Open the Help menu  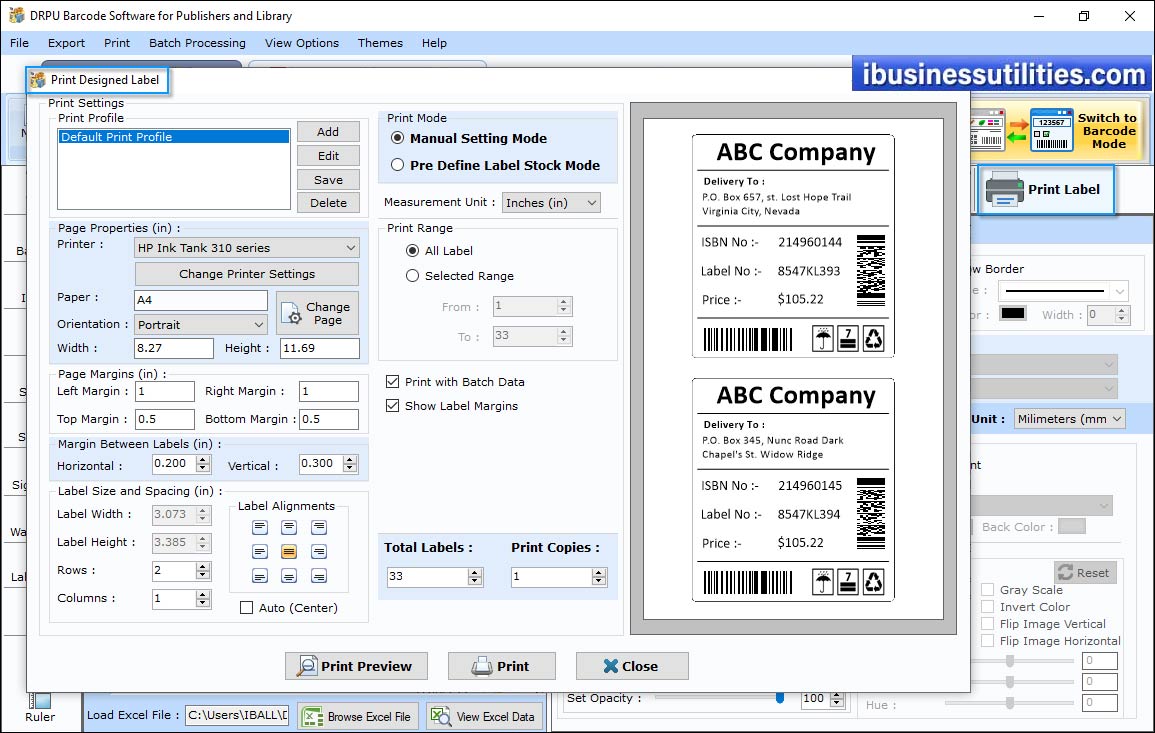(434, 43)
